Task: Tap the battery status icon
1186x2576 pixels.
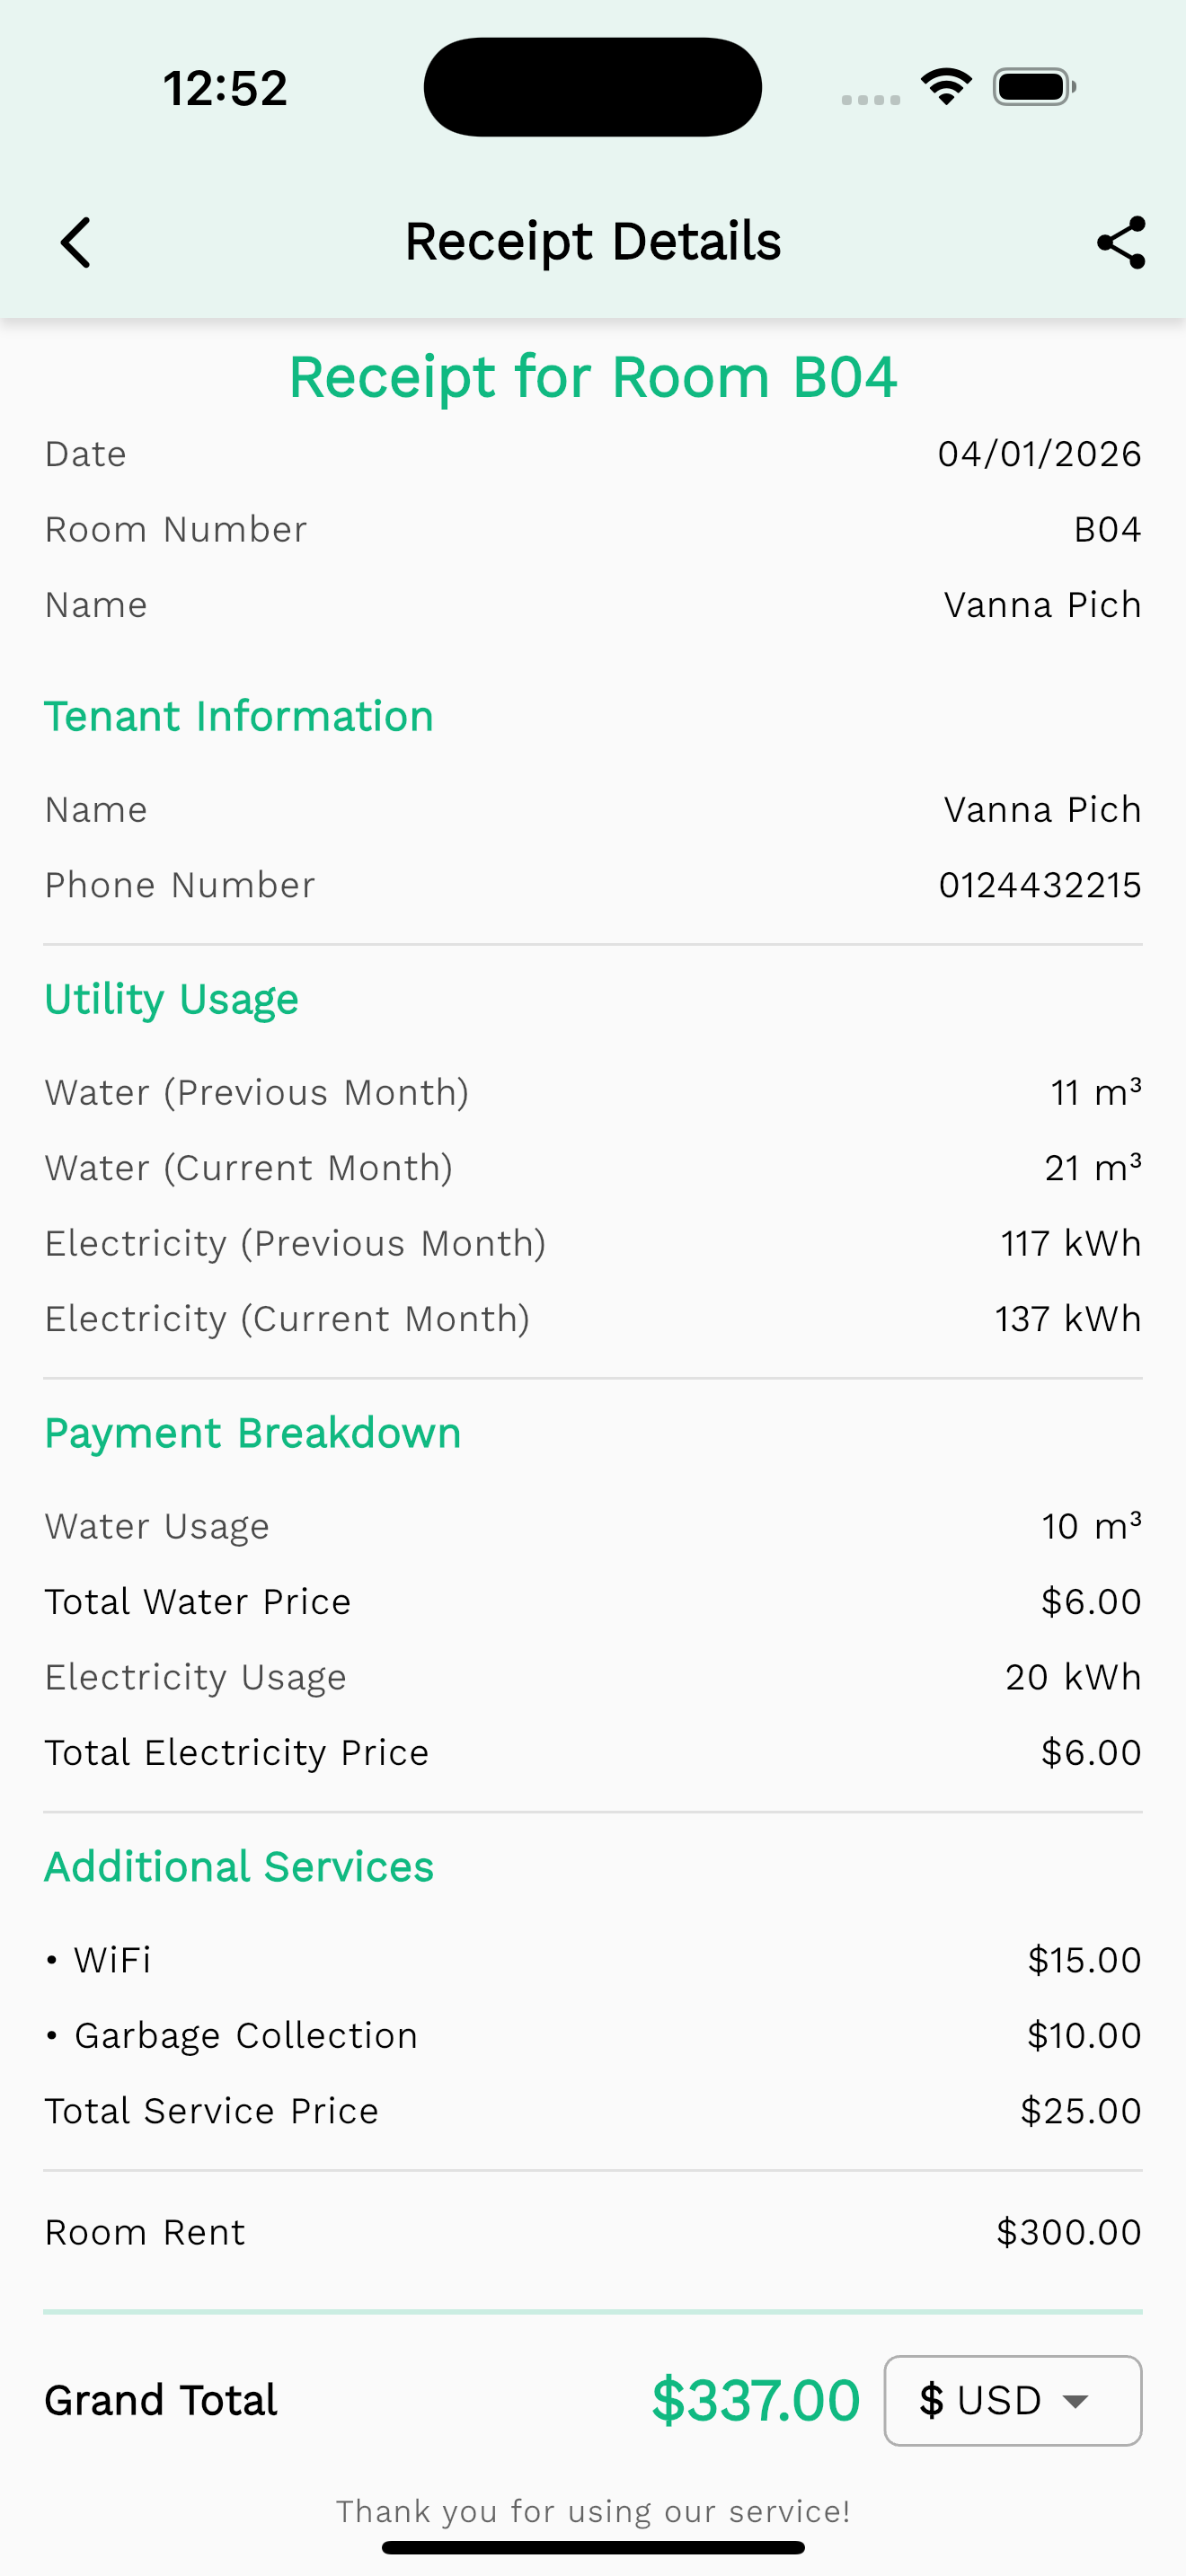Action: click(1034, 87)
